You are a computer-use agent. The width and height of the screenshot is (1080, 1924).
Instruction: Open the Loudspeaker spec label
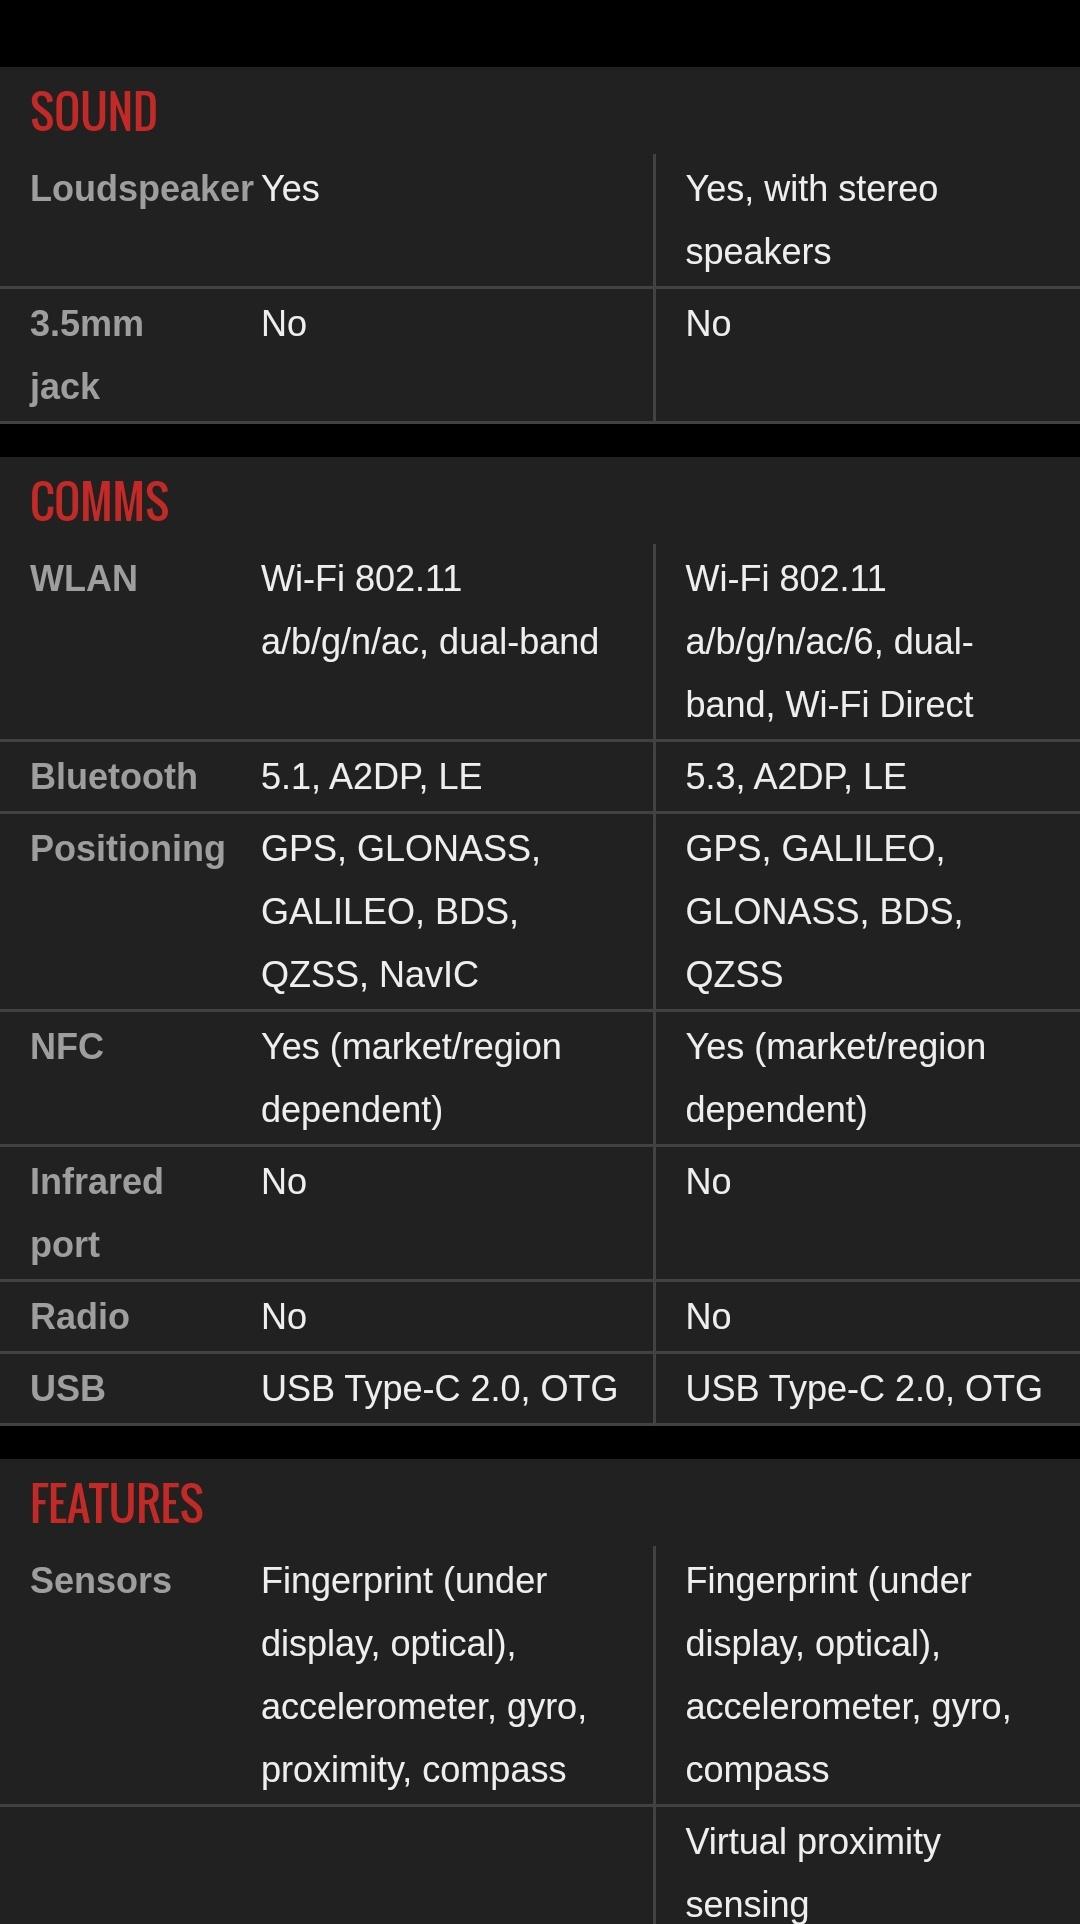tap(141, 189)
